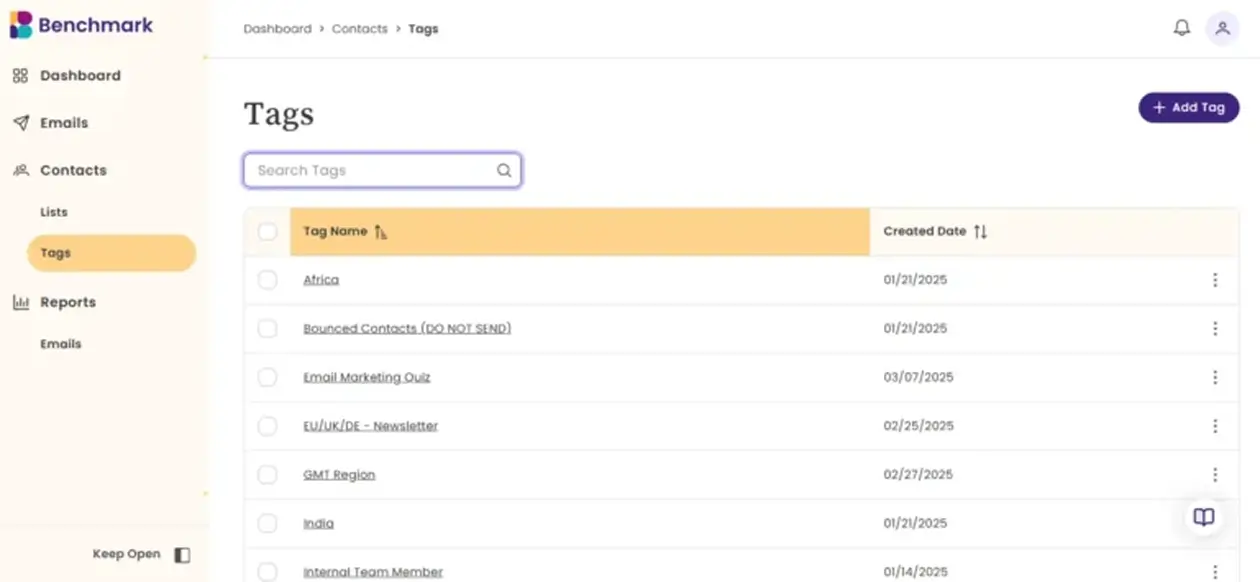Check the checkbox for GMT Region
This screenshot has height=582, width=1260.
point(267,474)
